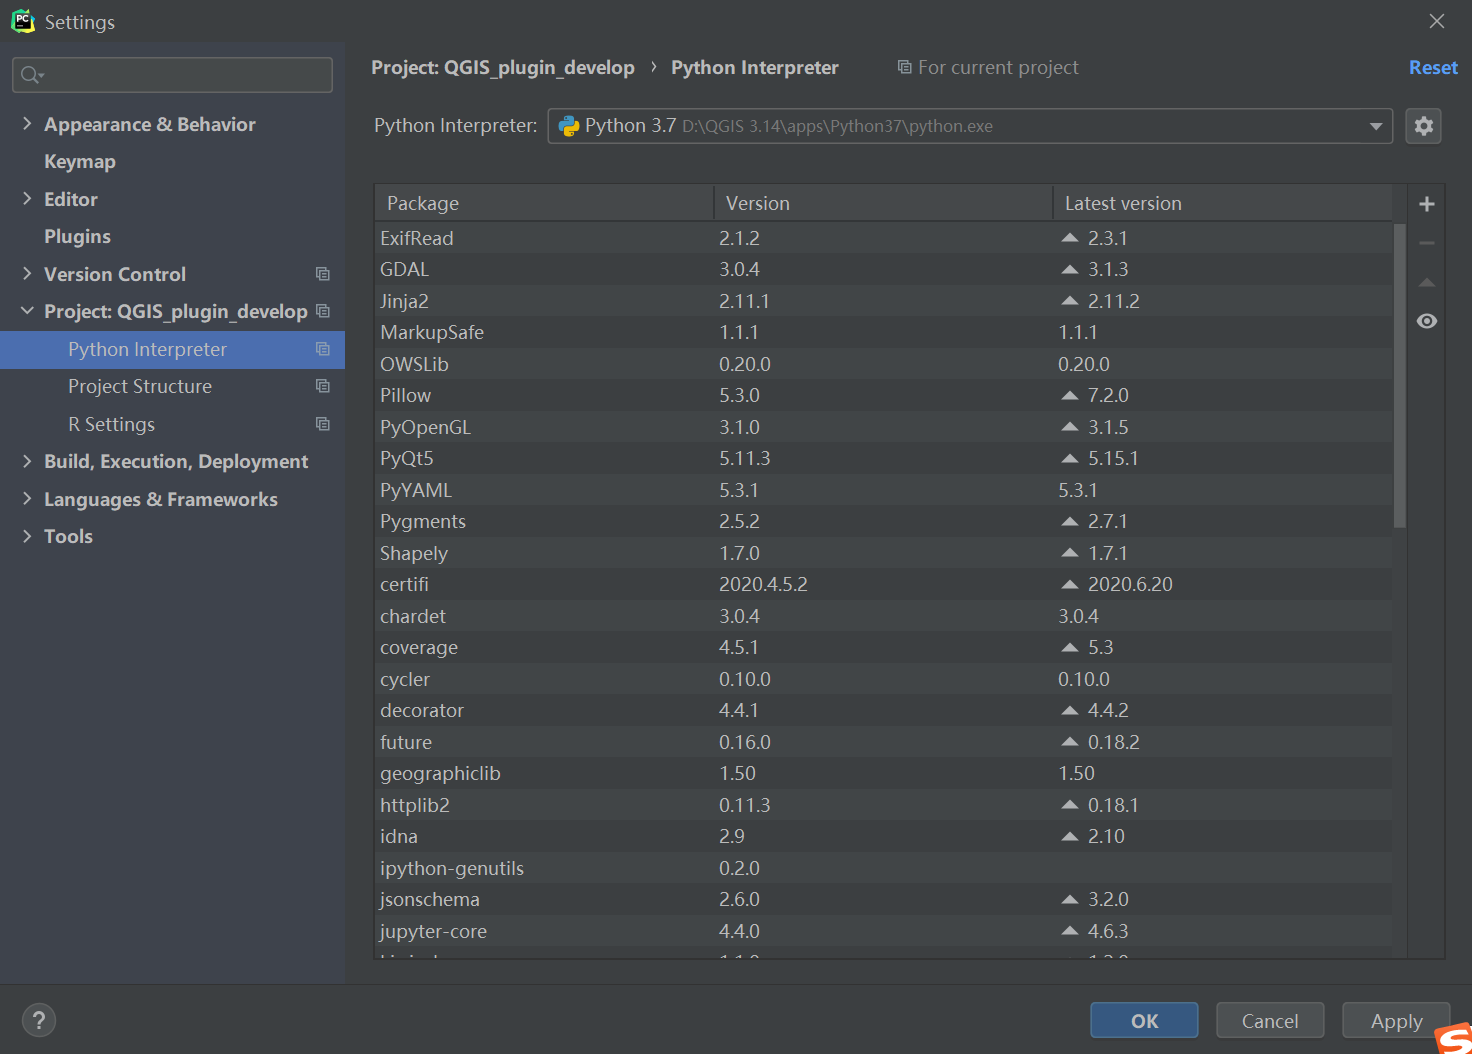Select the OWSLib package row
Viewport: 1472px width, 1054px height.
pyautogui.click(x=883, y=364)
